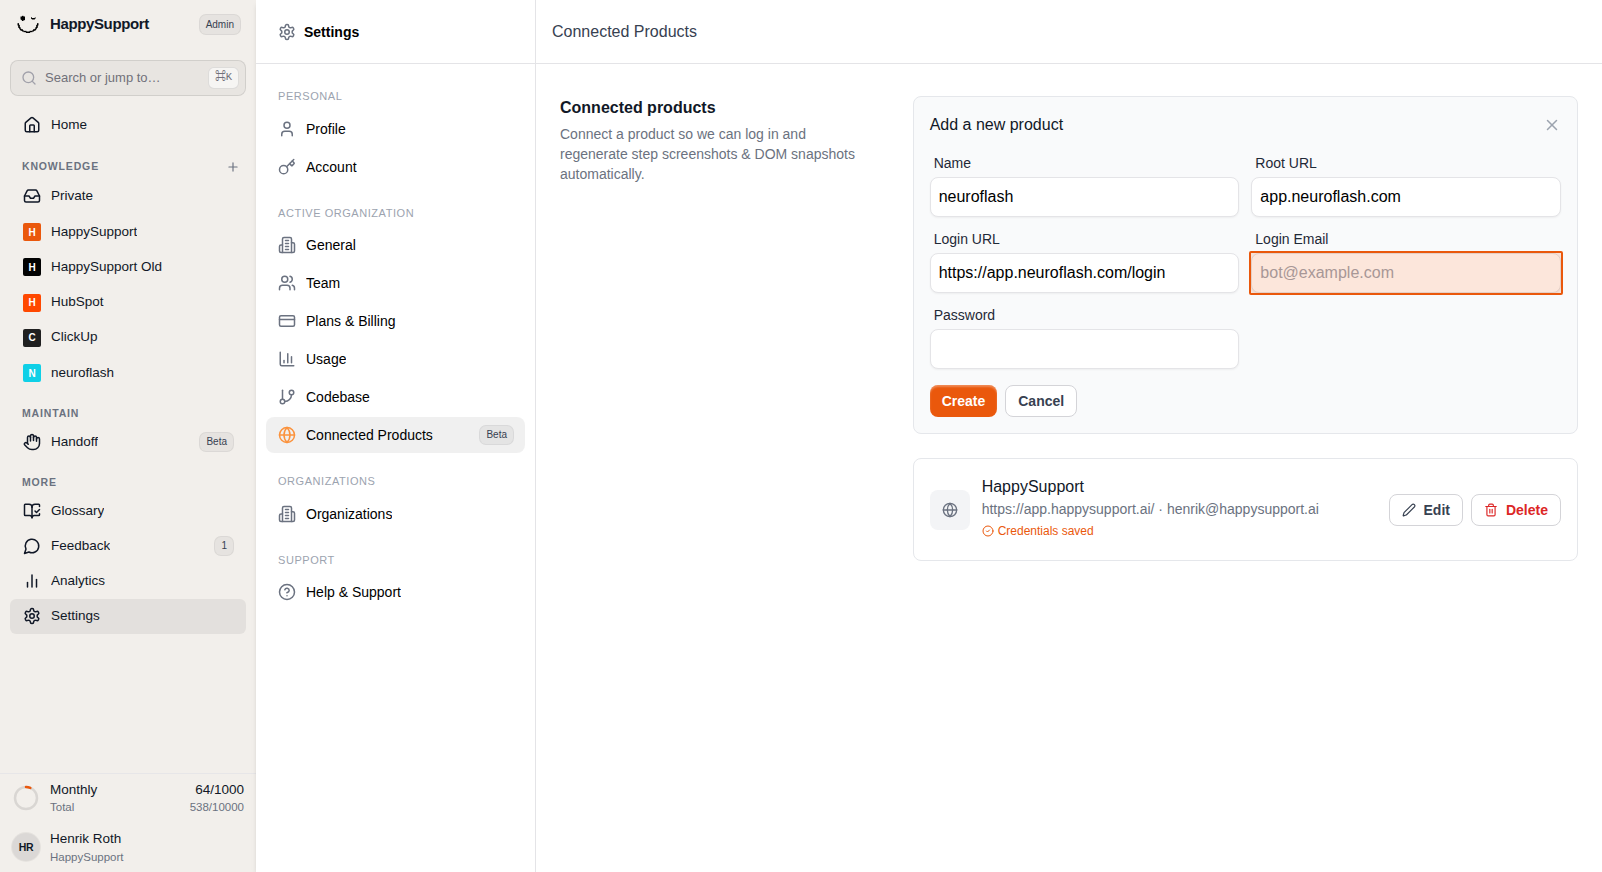Click the Feedback count badge 1
Screen dimensions: 1602x872
(224, 546)
